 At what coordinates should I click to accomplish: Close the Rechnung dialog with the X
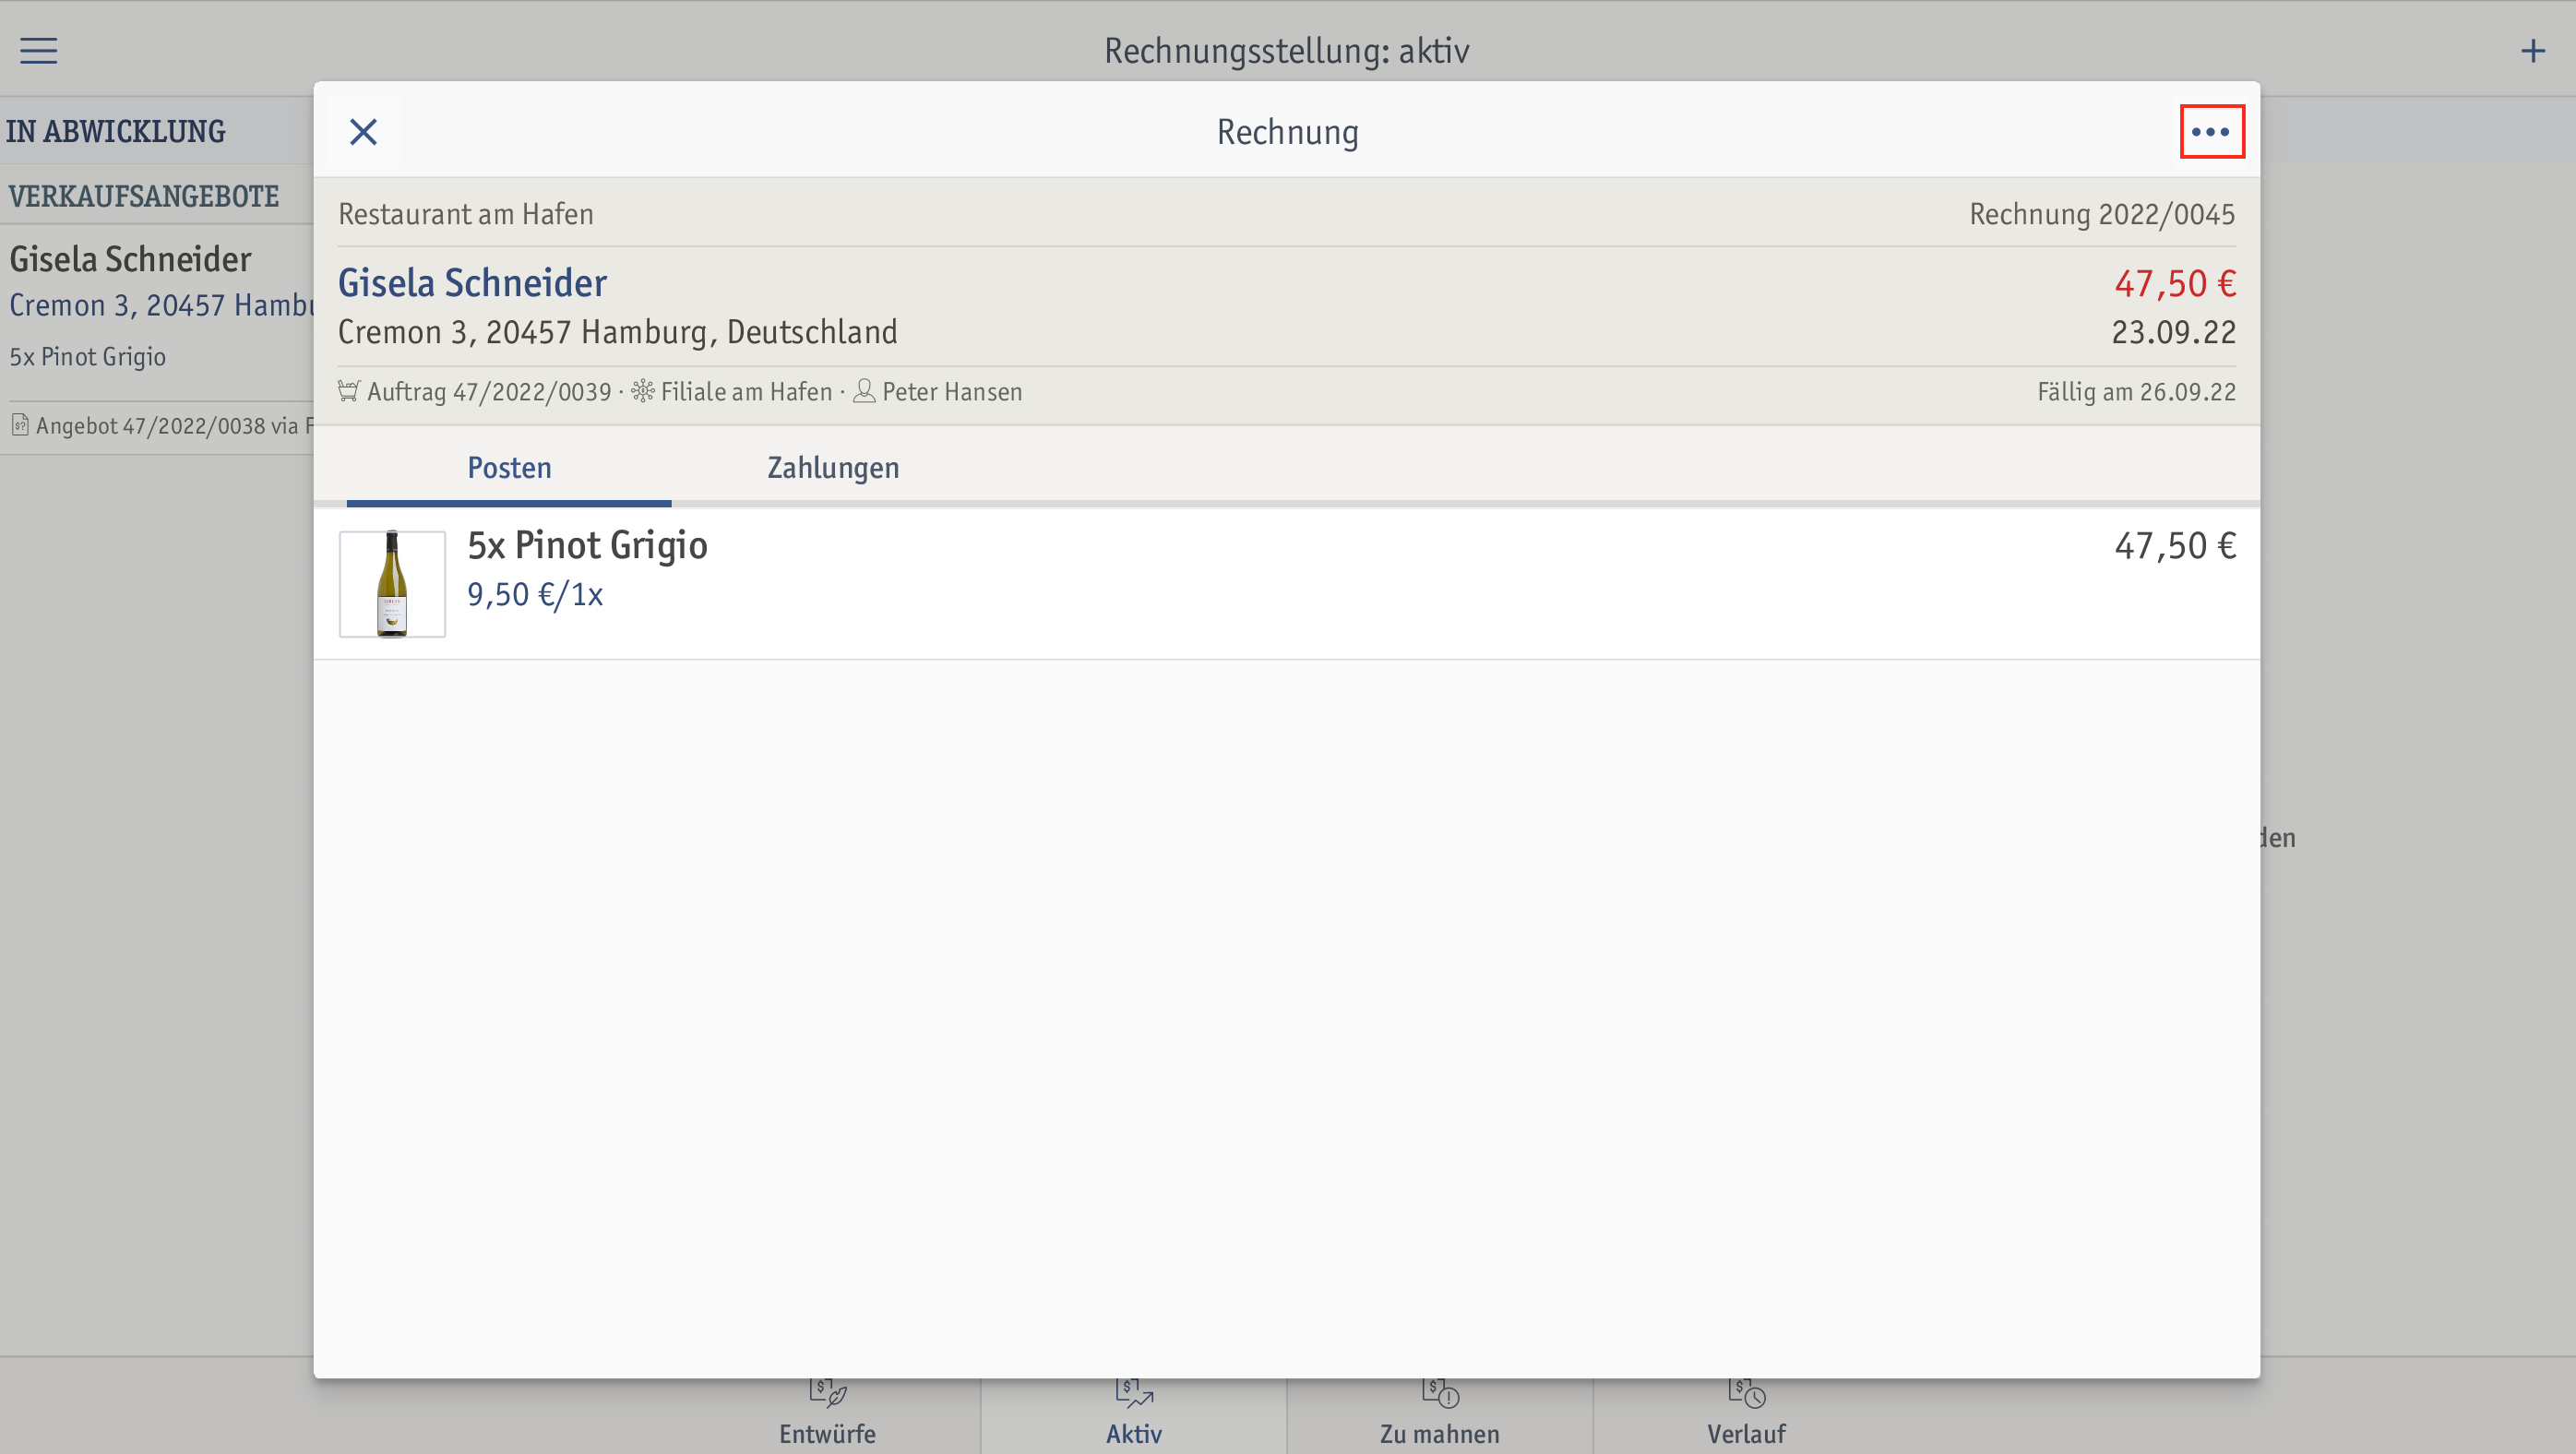coord(363,131)
